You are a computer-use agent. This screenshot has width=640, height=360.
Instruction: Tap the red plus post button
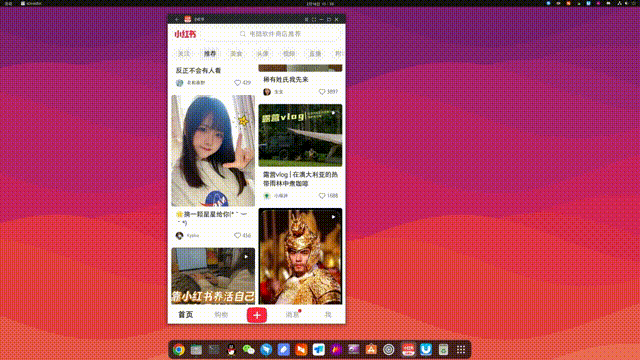[257, 315]
